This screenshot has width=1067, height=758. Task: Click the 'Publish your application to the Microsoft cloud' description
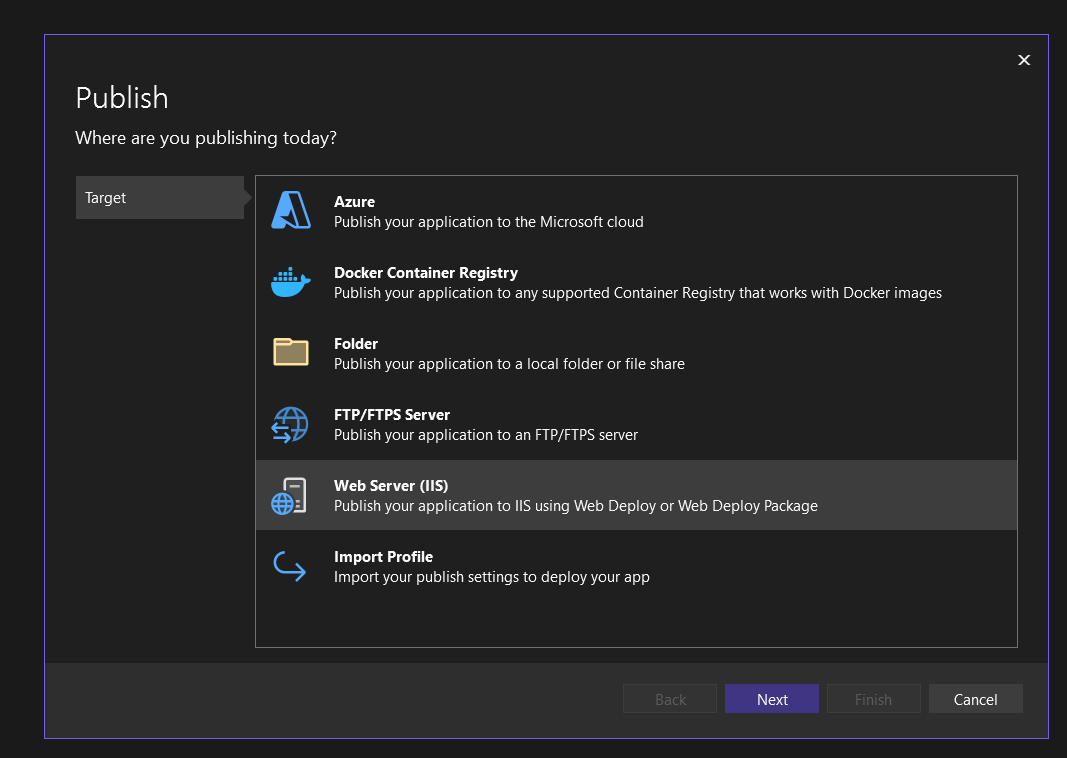click(488, 222)
